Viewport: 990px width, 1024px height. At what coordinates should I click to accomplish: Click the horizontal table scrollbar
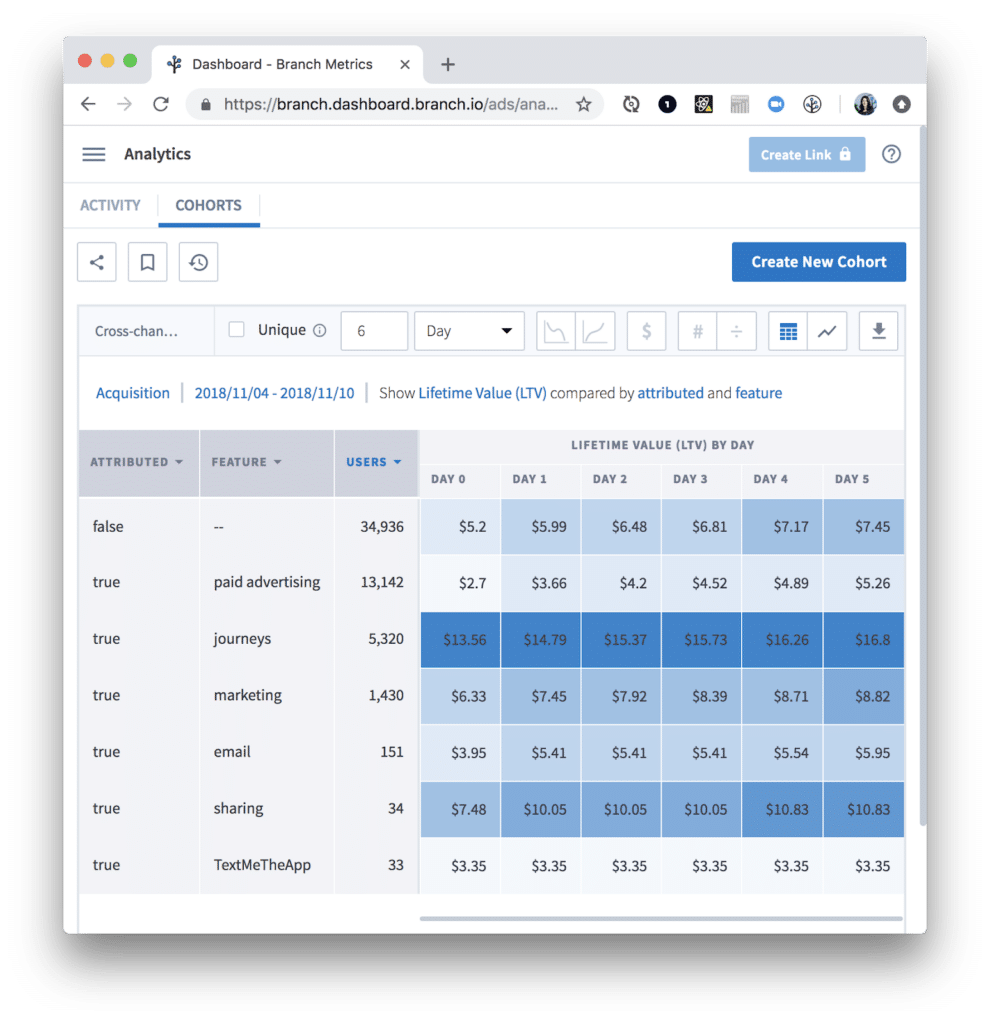[x=660, y=918]
